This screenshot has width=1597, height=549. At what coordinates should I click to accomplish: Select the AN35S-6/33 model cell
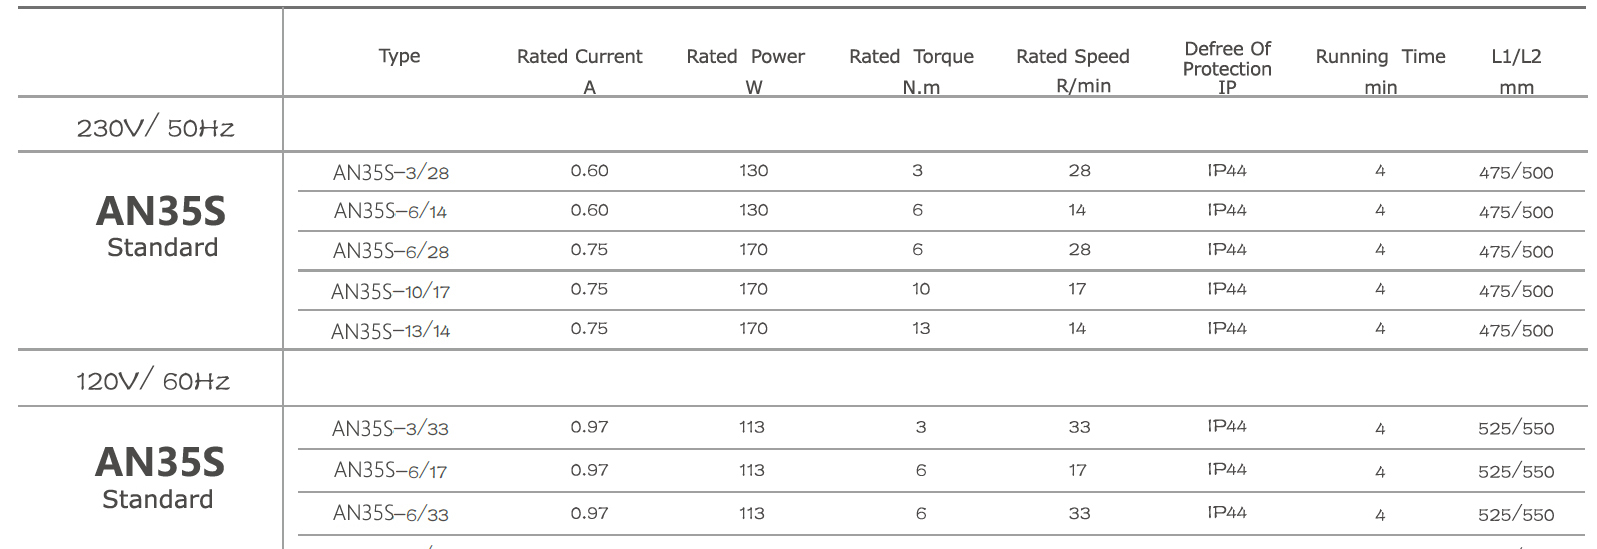pyautogui.click(x=390, y=514)
